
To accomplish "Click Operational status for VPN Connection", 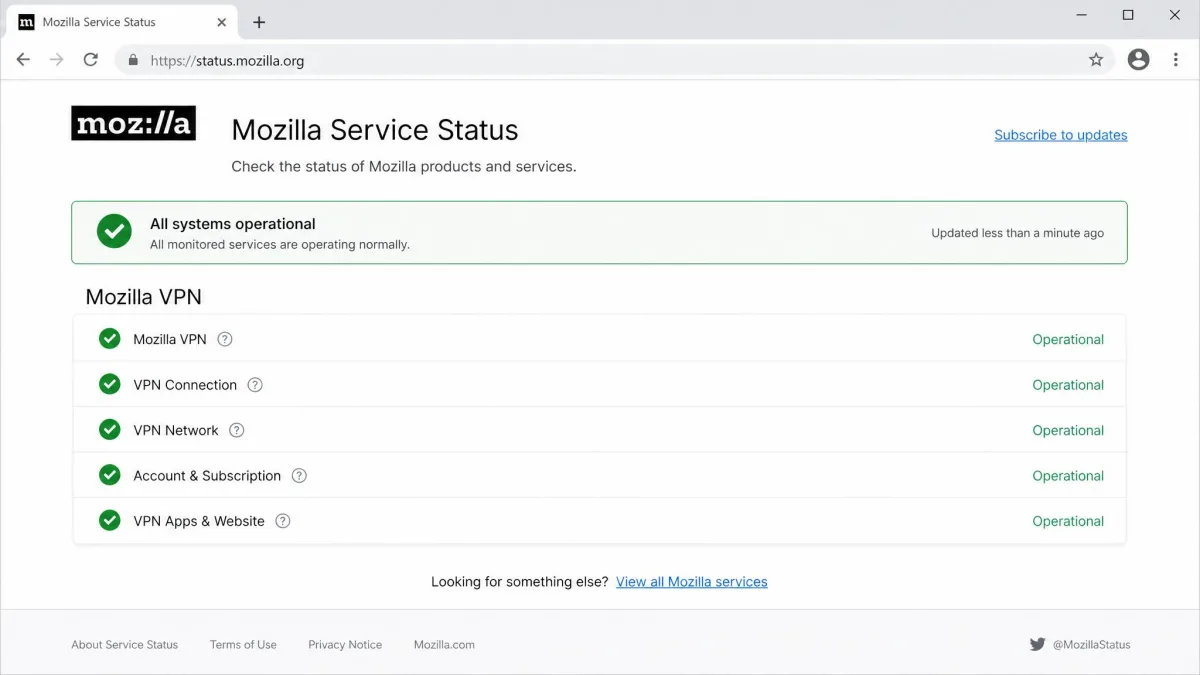I will (x=1068, y=385).
